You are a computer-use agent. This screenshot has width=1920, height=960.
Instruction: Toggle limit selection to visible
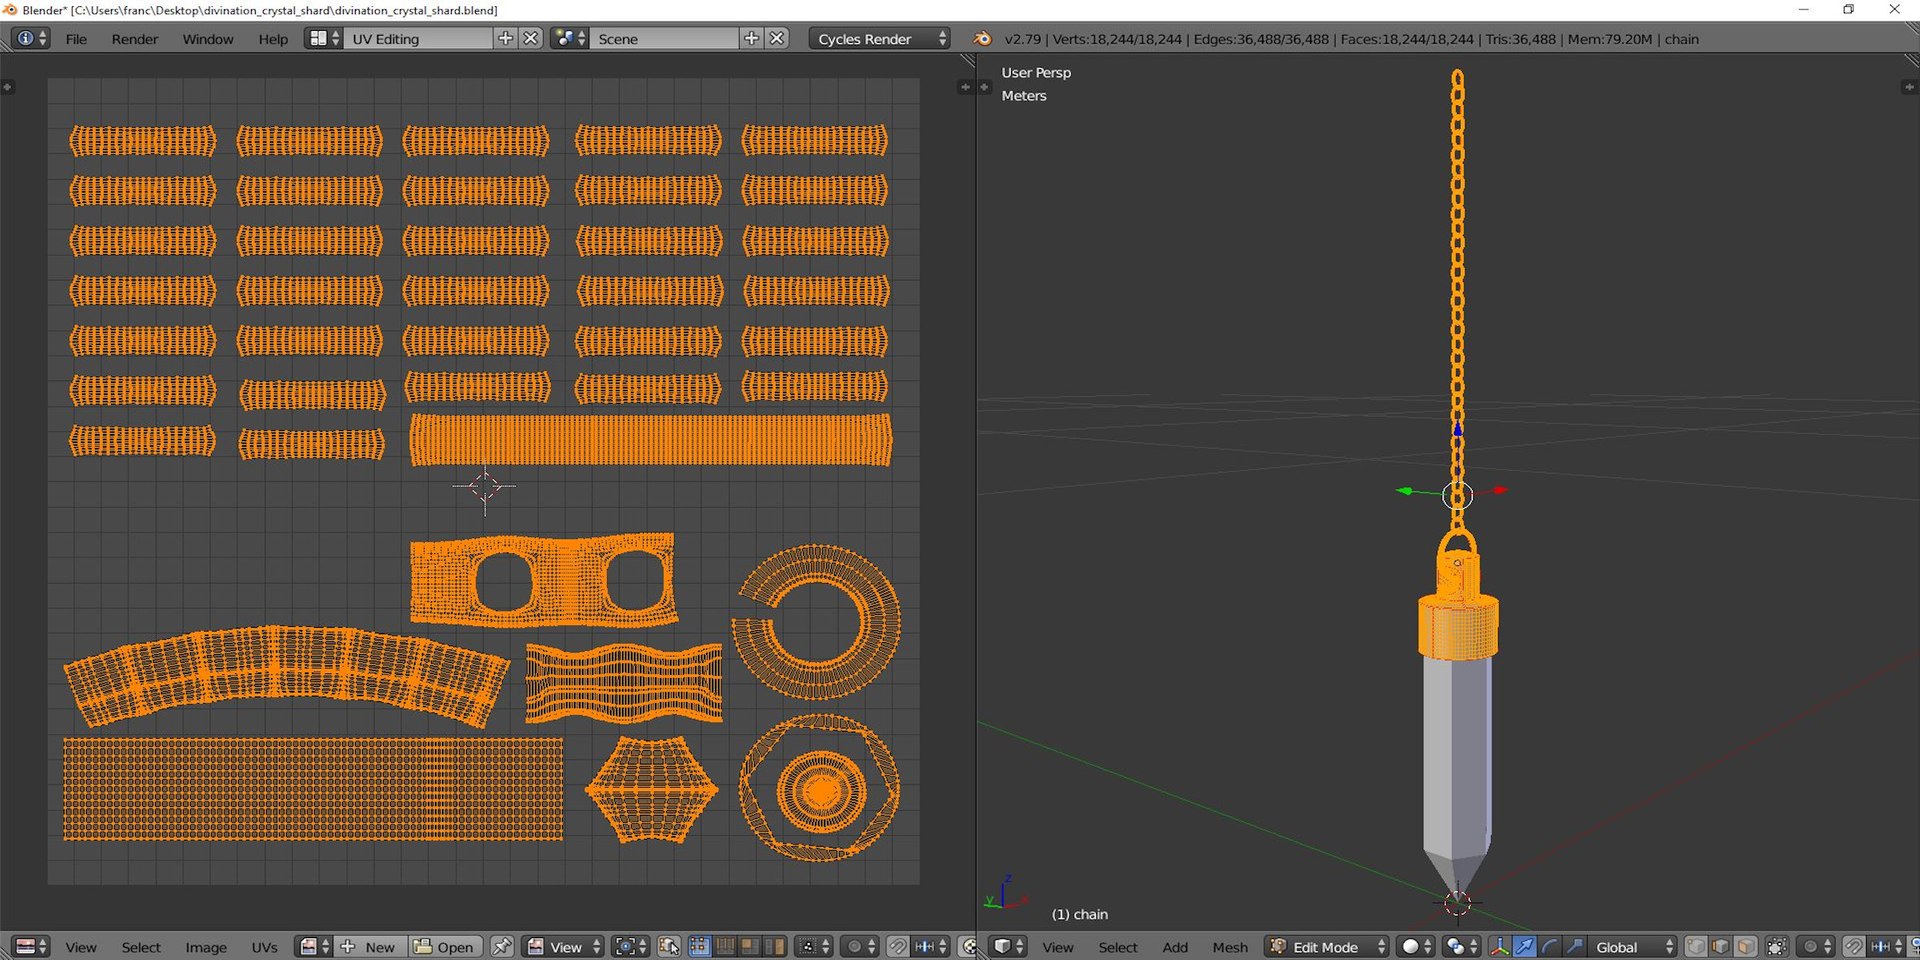point(1777,947)
